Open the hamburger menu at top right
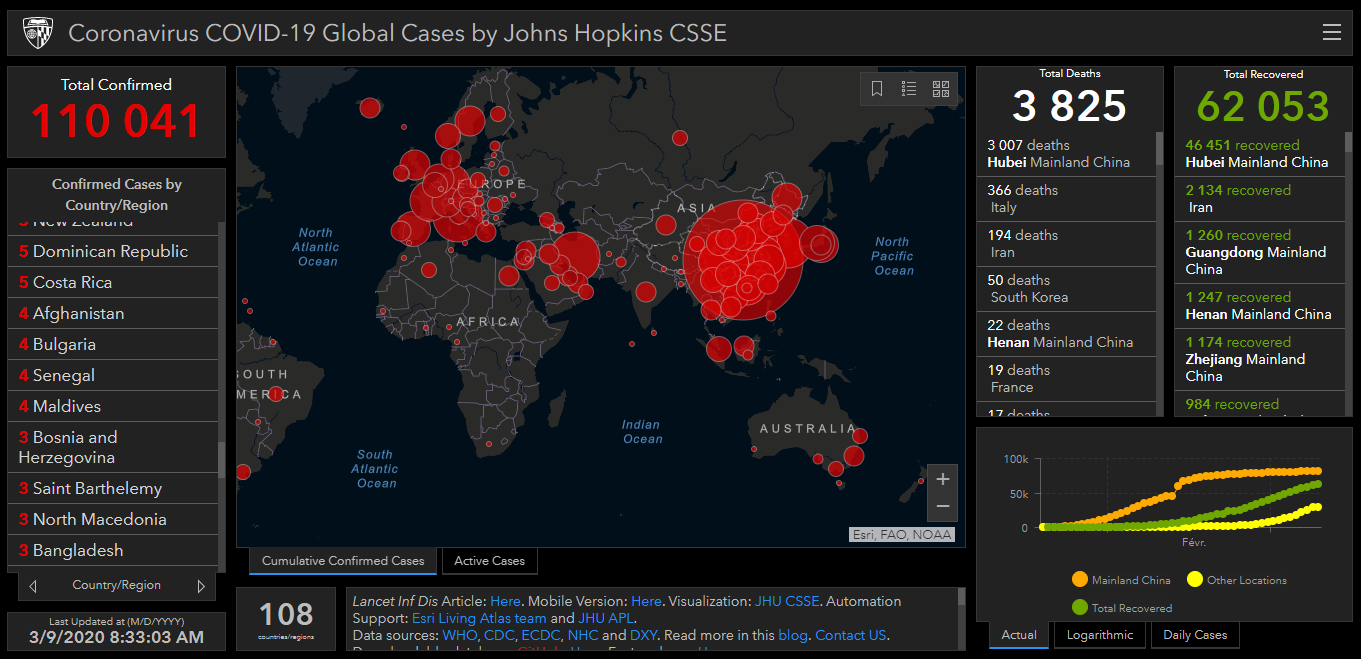The width and height of the screenshot is (1361, 659). 1331,32
